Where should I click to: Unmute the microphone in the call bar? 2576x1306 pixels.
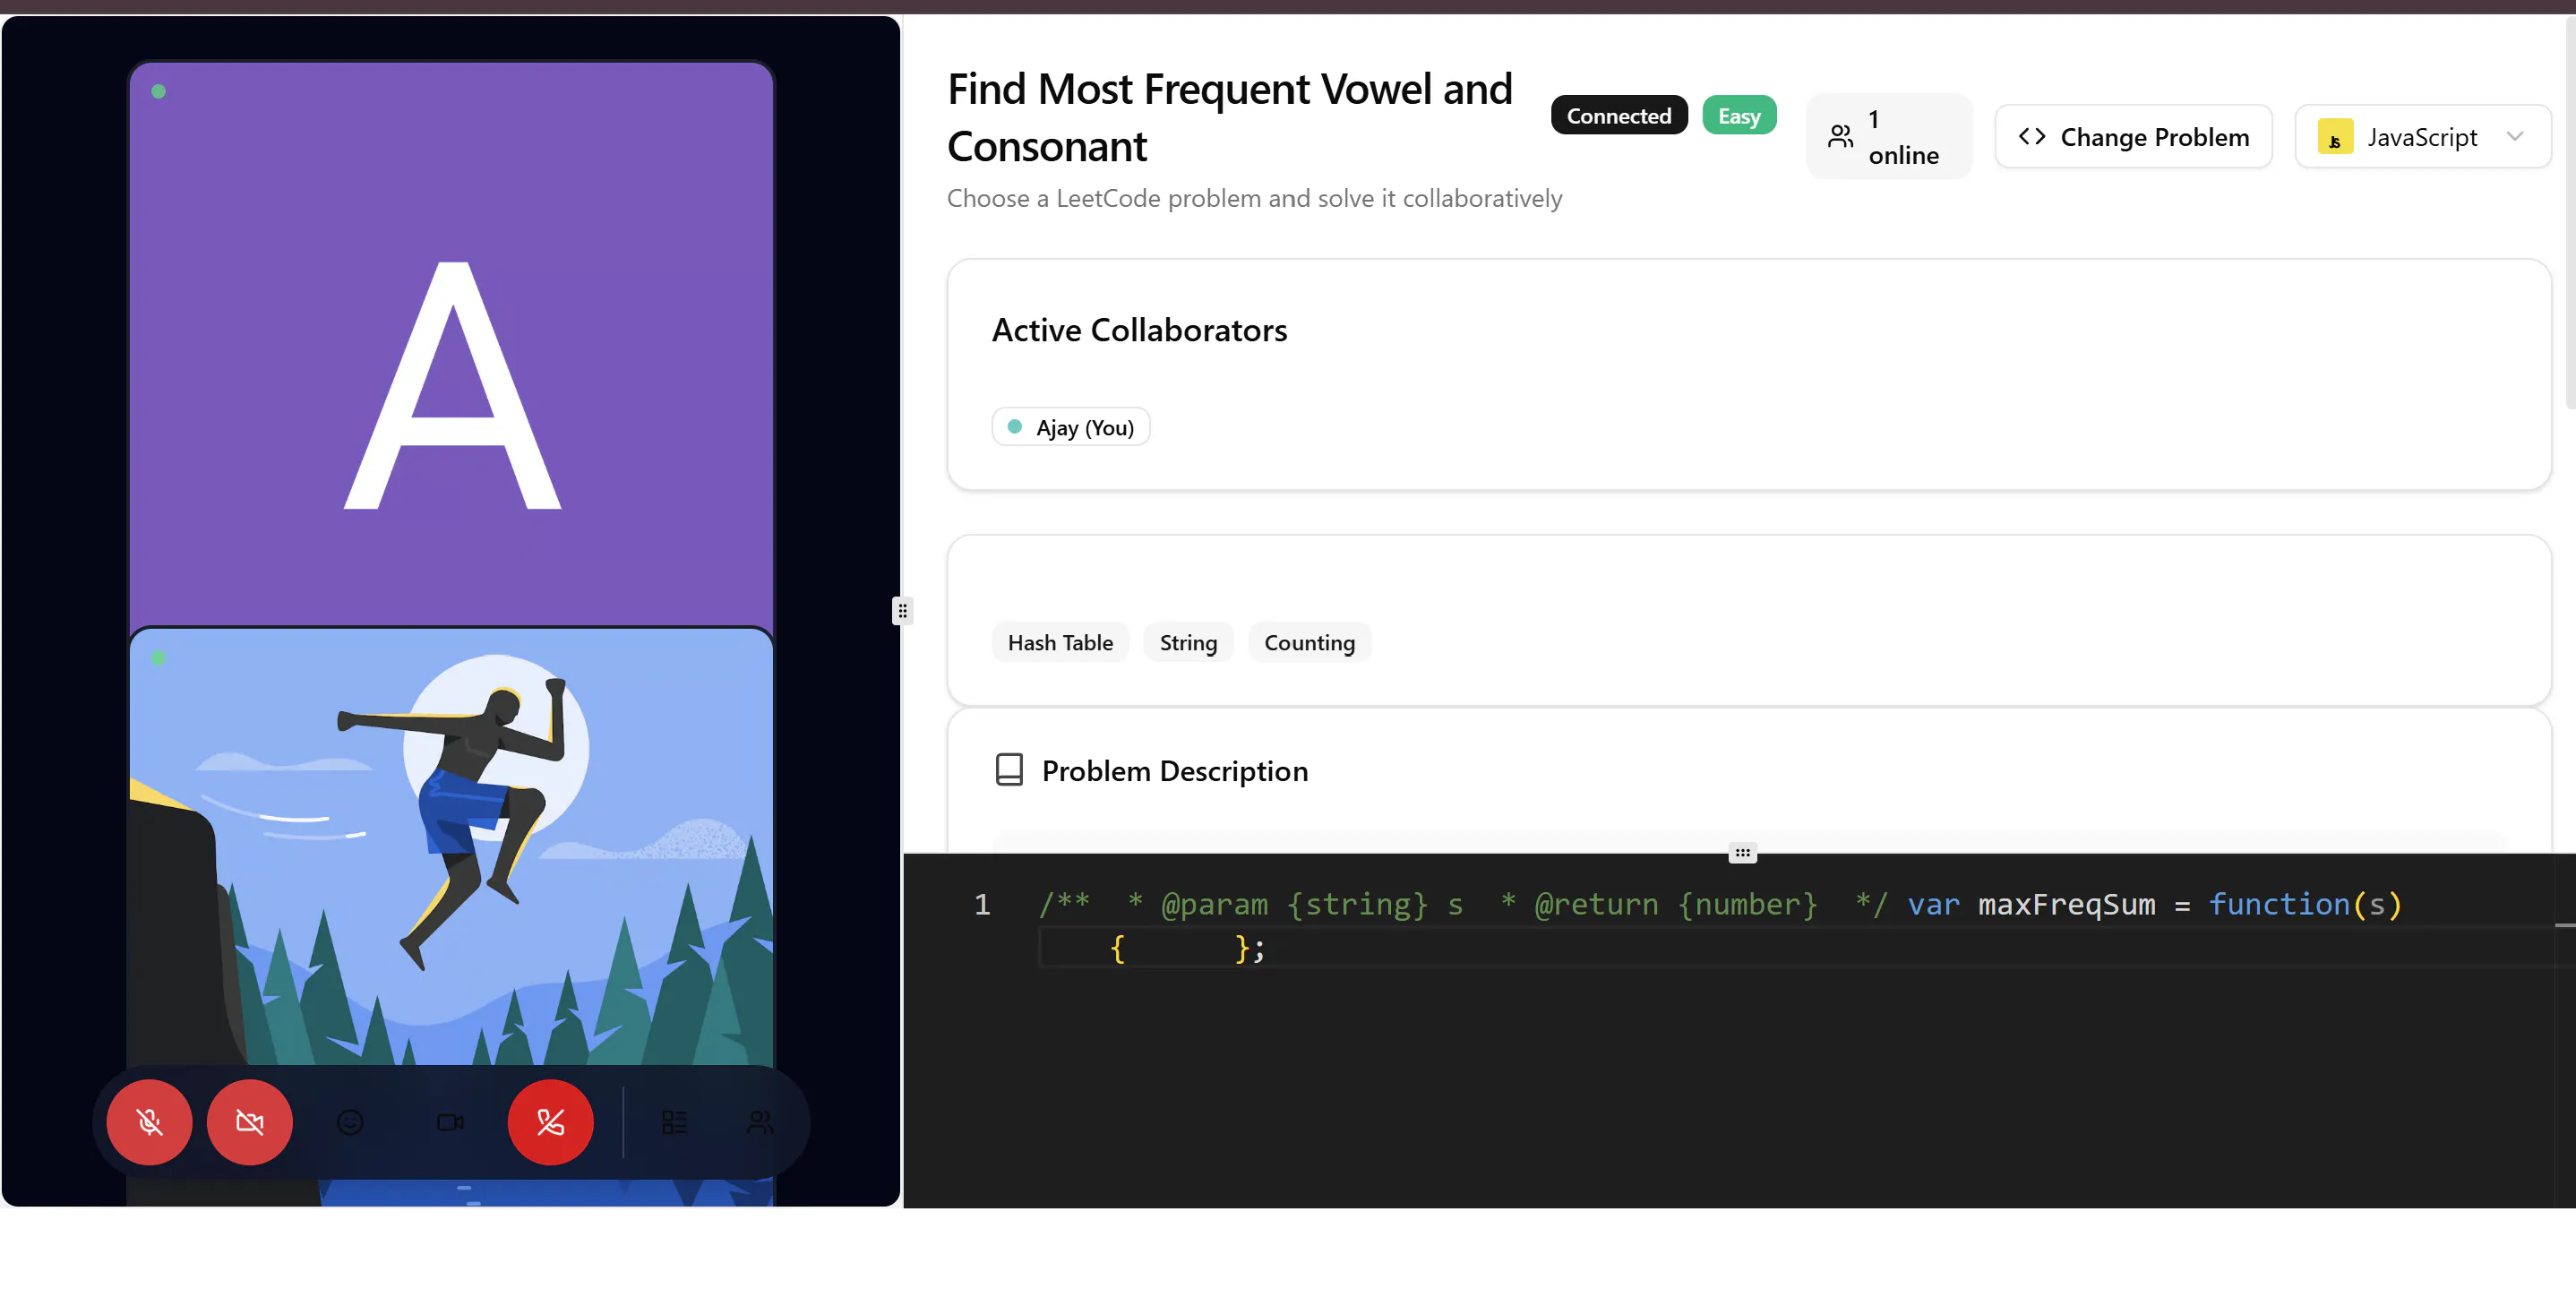pos(149,1122)
